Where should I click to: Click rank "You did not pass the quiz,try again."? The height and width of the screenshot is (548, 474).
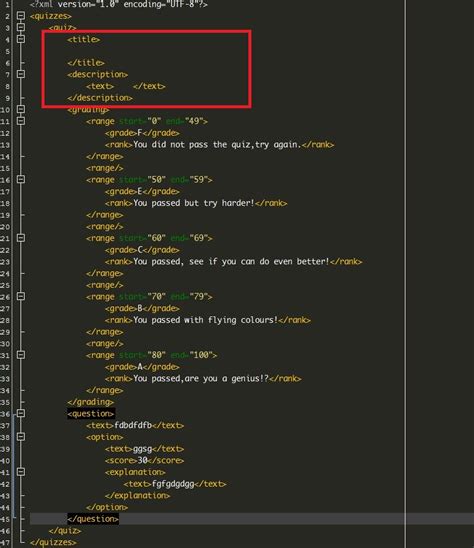(x=220, y=145)
